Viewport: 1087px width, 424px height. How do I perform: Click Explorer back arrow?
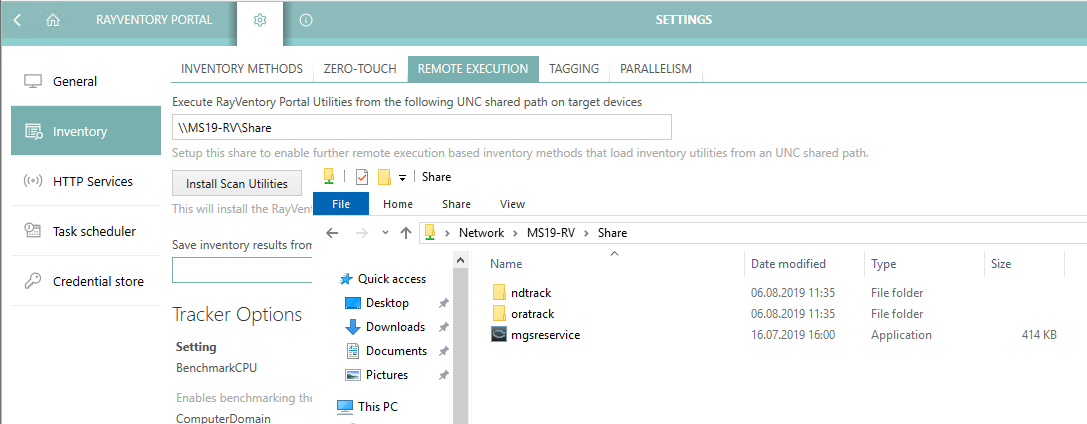332,233
